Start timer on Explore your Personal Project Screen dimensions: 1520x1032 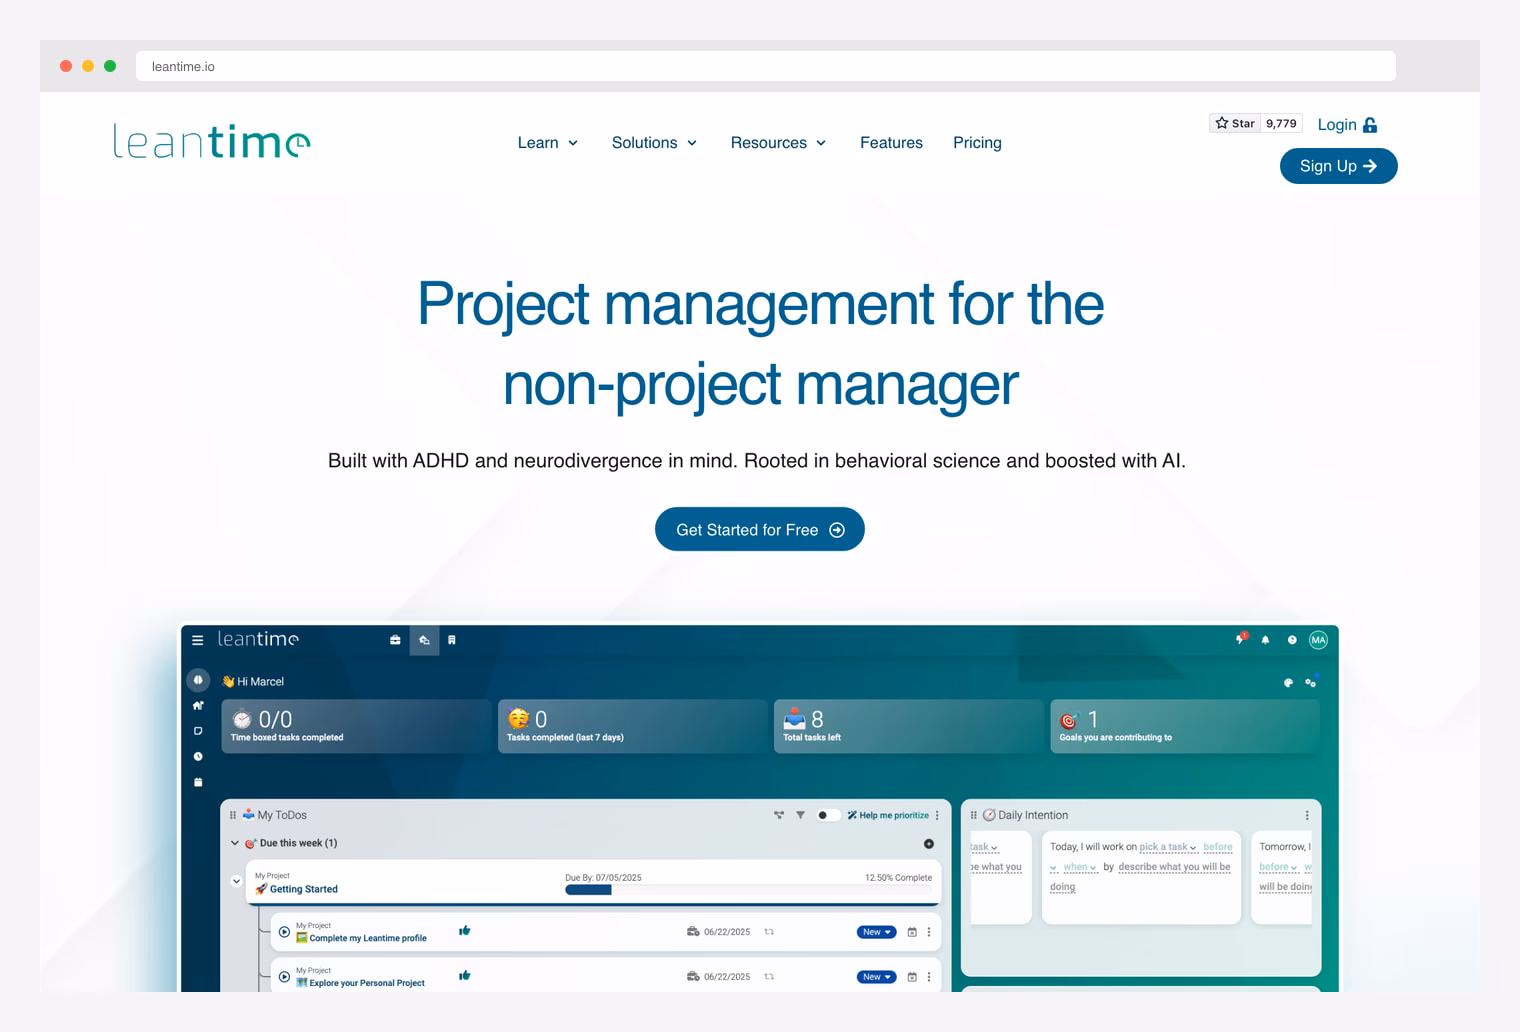click(x=284, y=977)
